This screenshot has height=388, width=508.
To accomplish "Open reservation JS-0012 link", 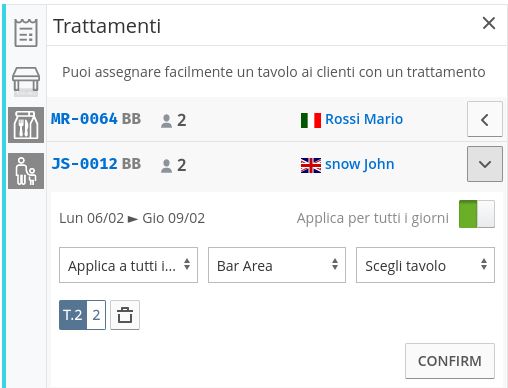I will point(84,164).
